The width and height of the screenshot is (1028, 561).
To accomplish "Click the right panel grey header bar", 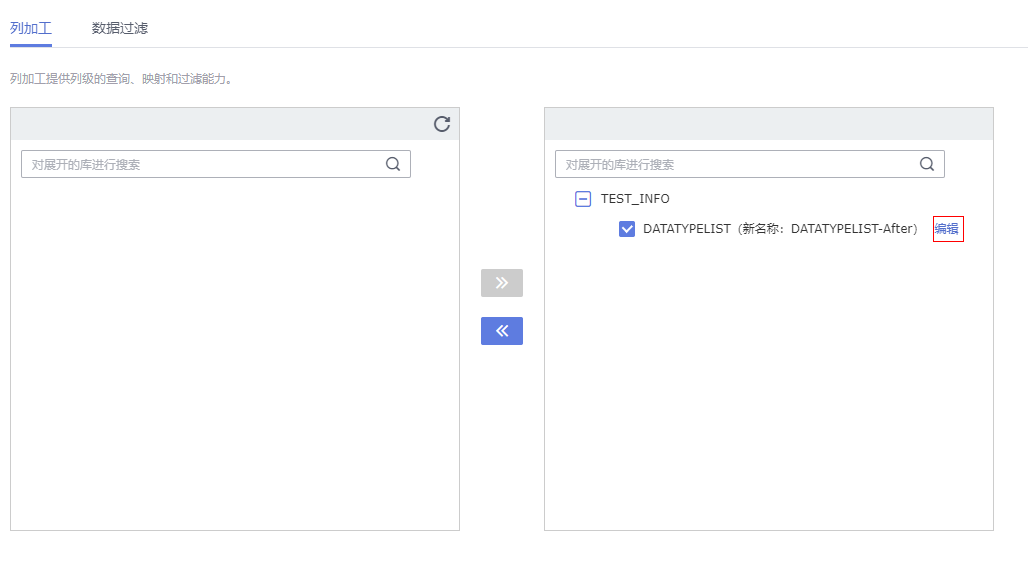I will coord(768,124).
